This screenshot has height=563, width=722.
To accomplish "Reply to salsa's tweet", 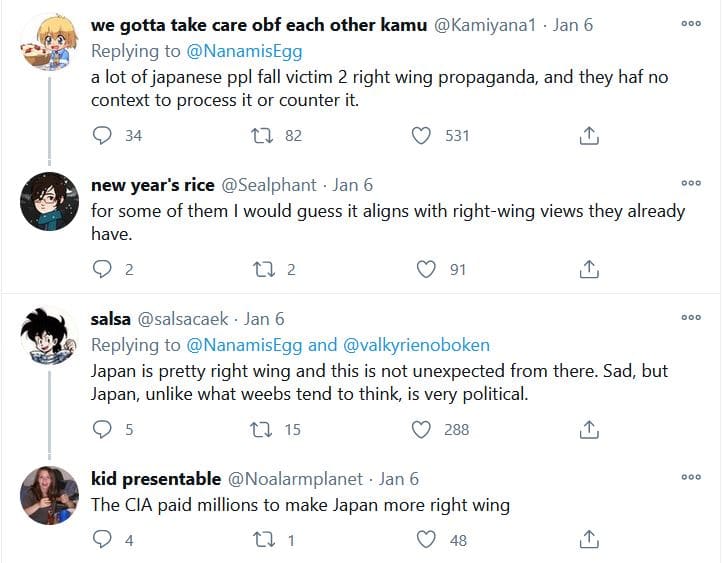I will (x=103, y=429).
